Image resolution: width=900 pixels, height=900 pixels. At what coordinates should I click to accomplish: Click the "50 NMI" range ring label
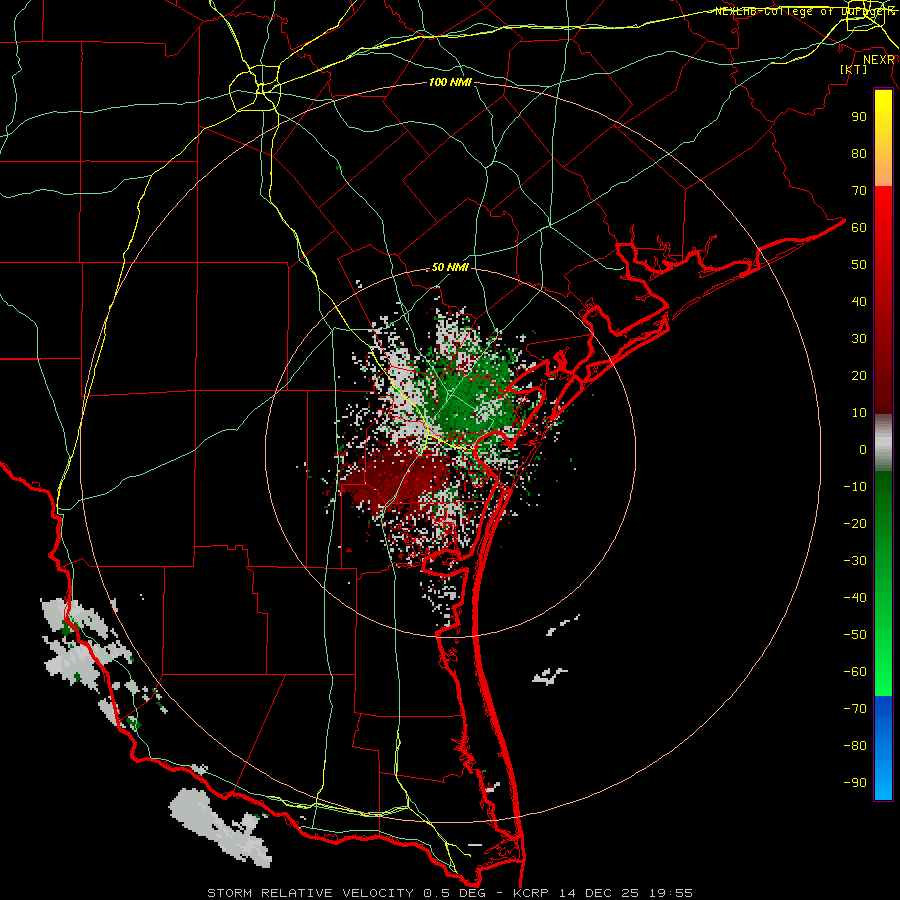click(x=450, y=267)
